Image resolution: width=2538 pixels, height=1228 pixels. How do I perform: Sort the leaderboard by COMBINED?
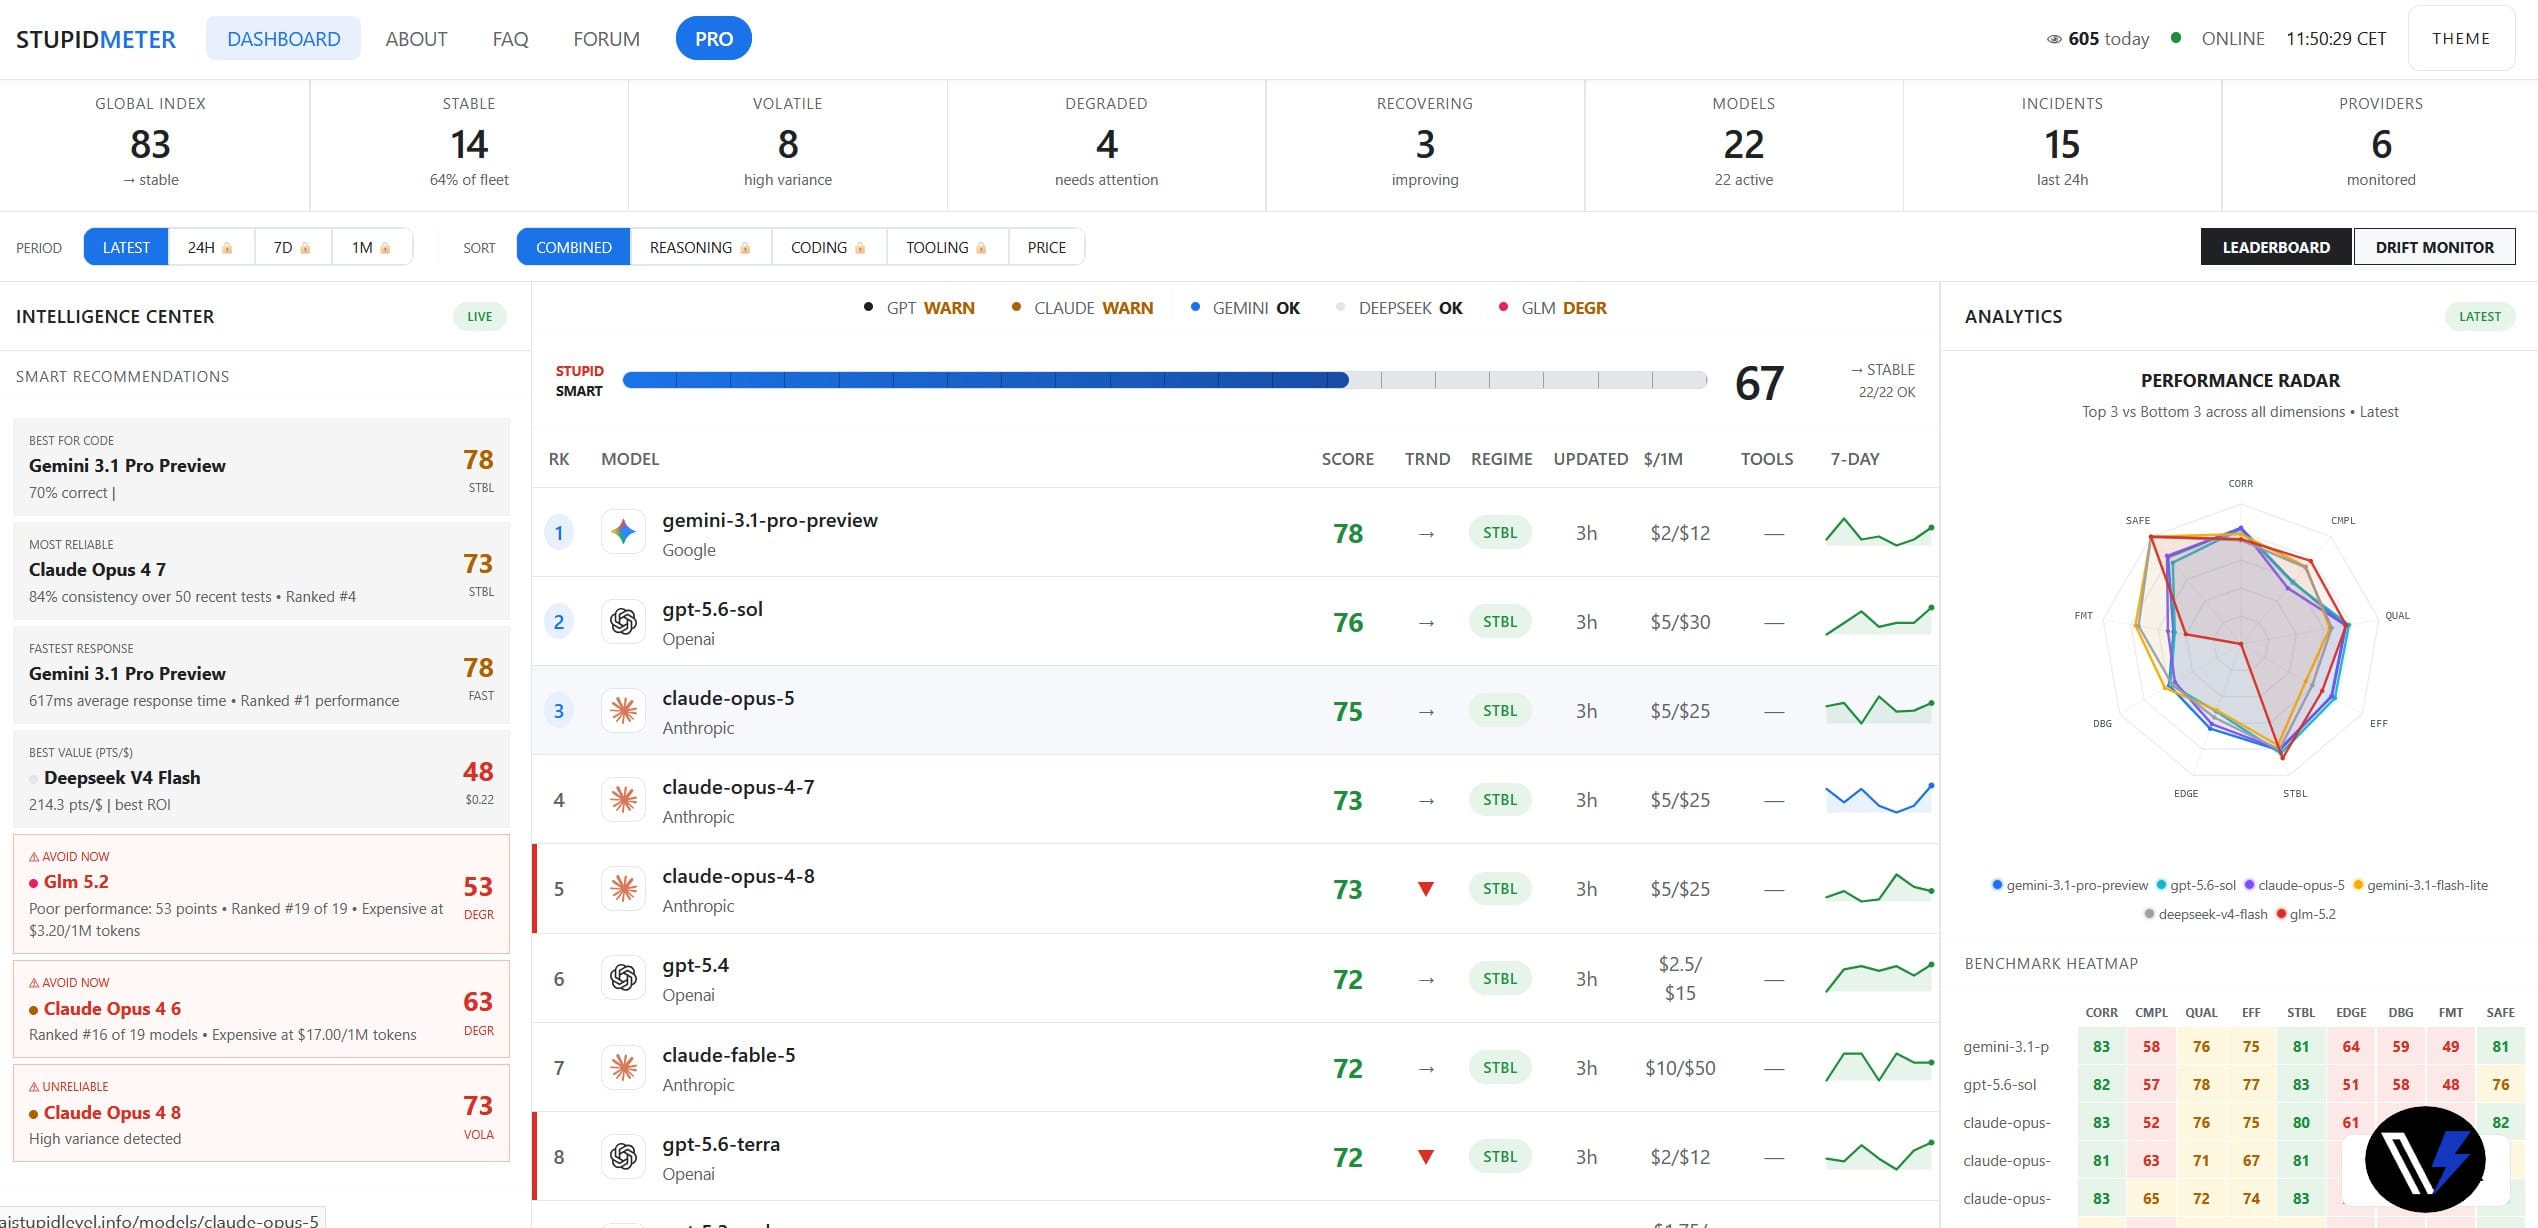click(x=573, y=247)
